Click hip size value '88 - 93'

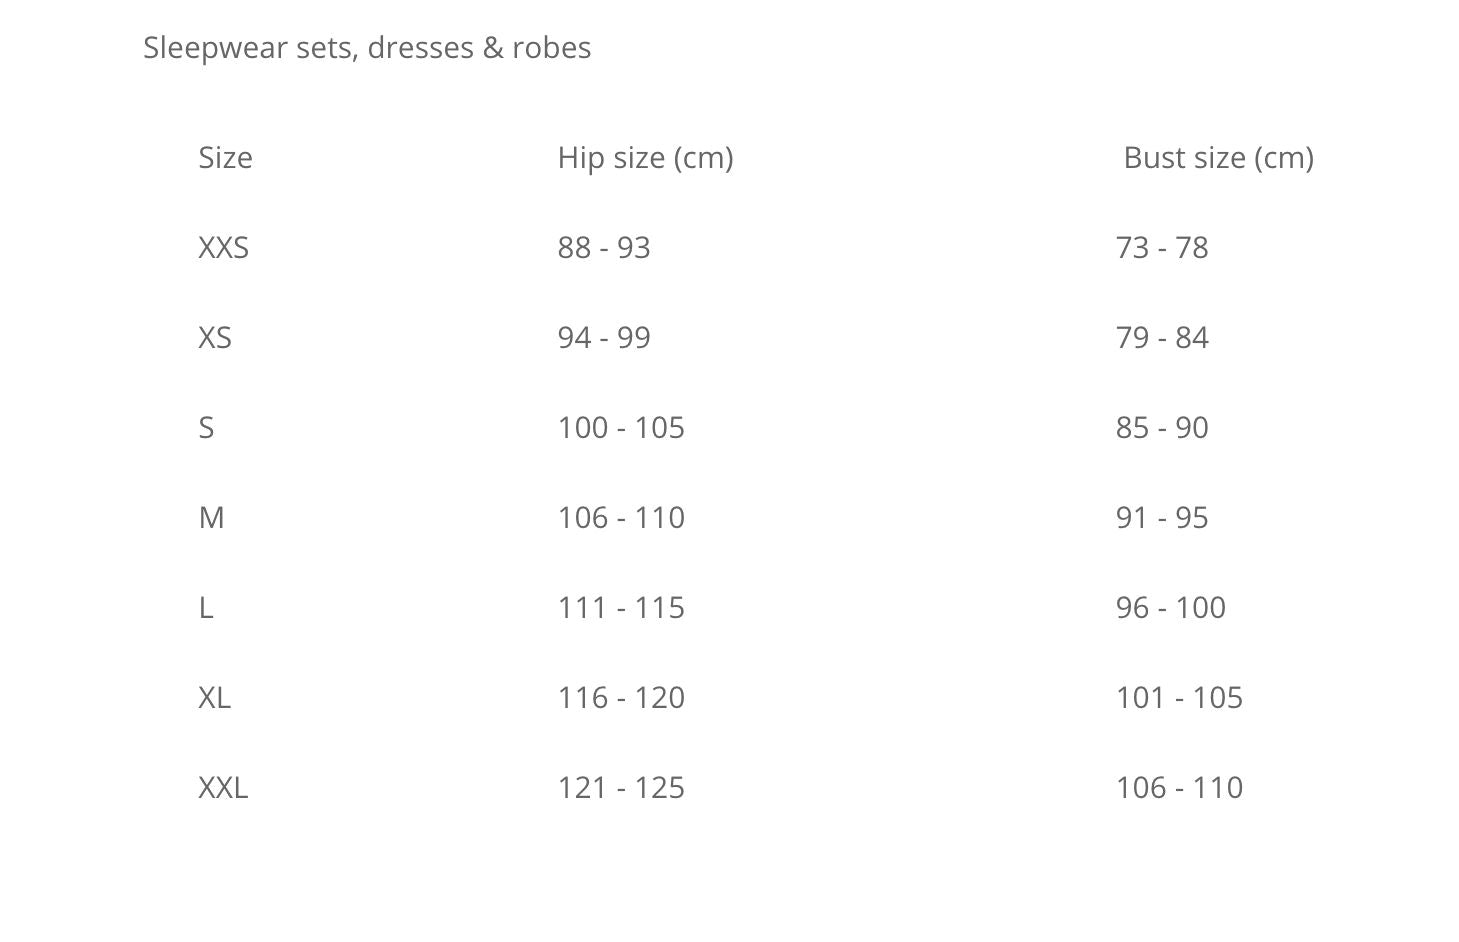coord(604,248)
